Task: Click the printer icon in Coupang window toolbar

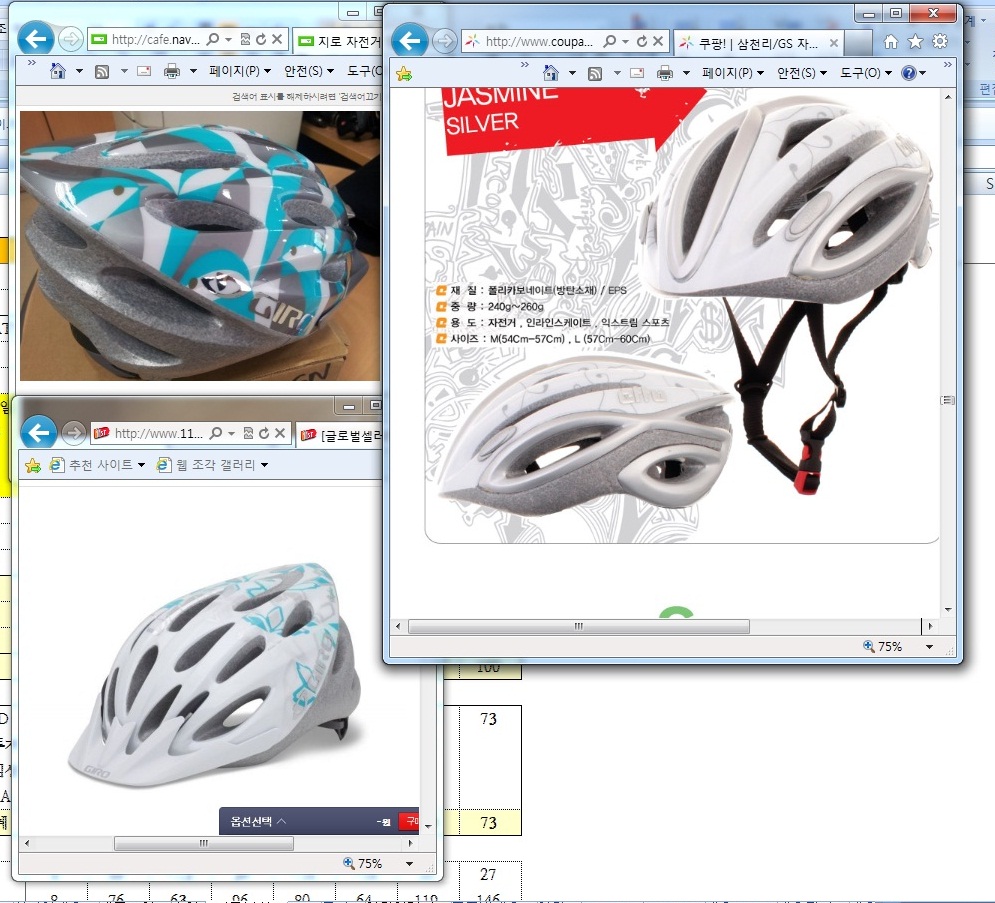Action: [665, 73]
